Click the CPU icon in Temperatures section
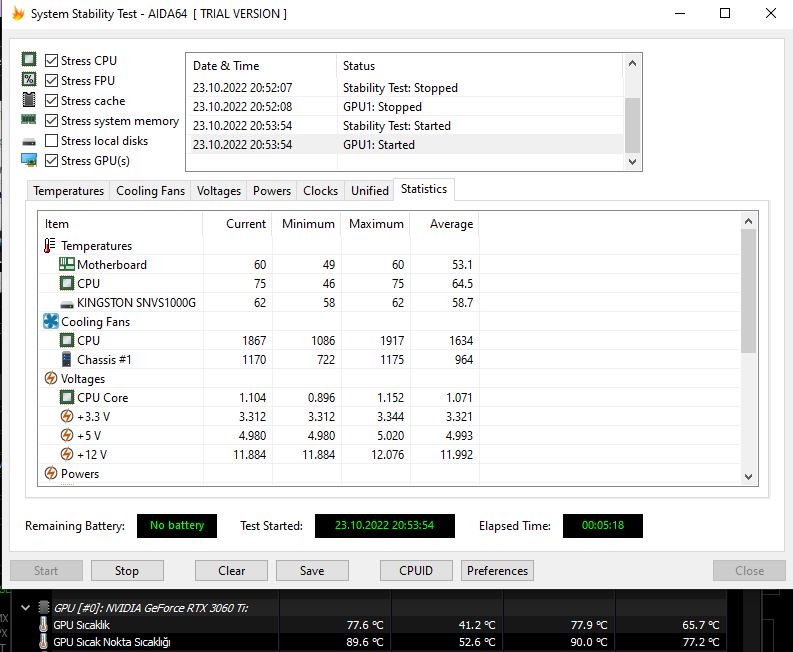Image resolution: width=793 pixels, height=652 pixels. (67, 283)
